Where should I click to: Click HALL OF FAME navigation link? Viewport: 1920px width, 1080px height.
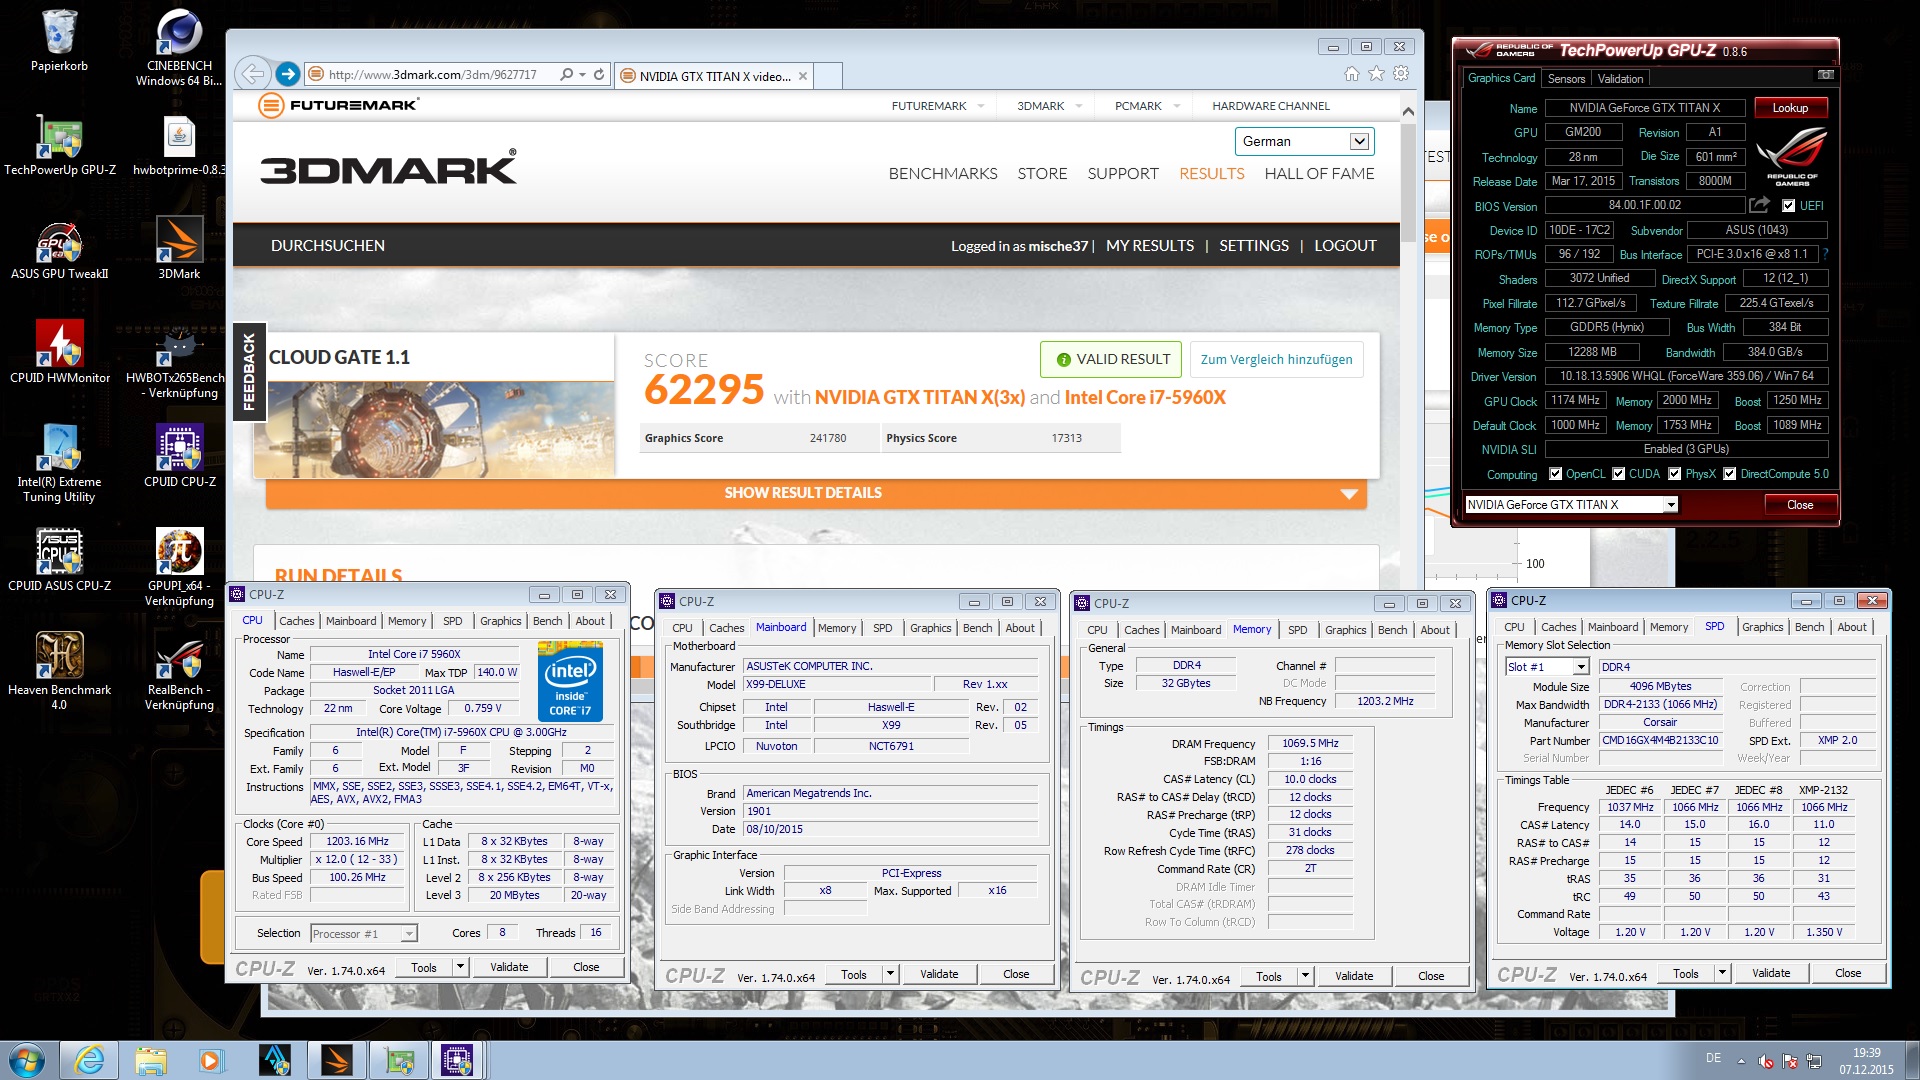[1319, 173]
